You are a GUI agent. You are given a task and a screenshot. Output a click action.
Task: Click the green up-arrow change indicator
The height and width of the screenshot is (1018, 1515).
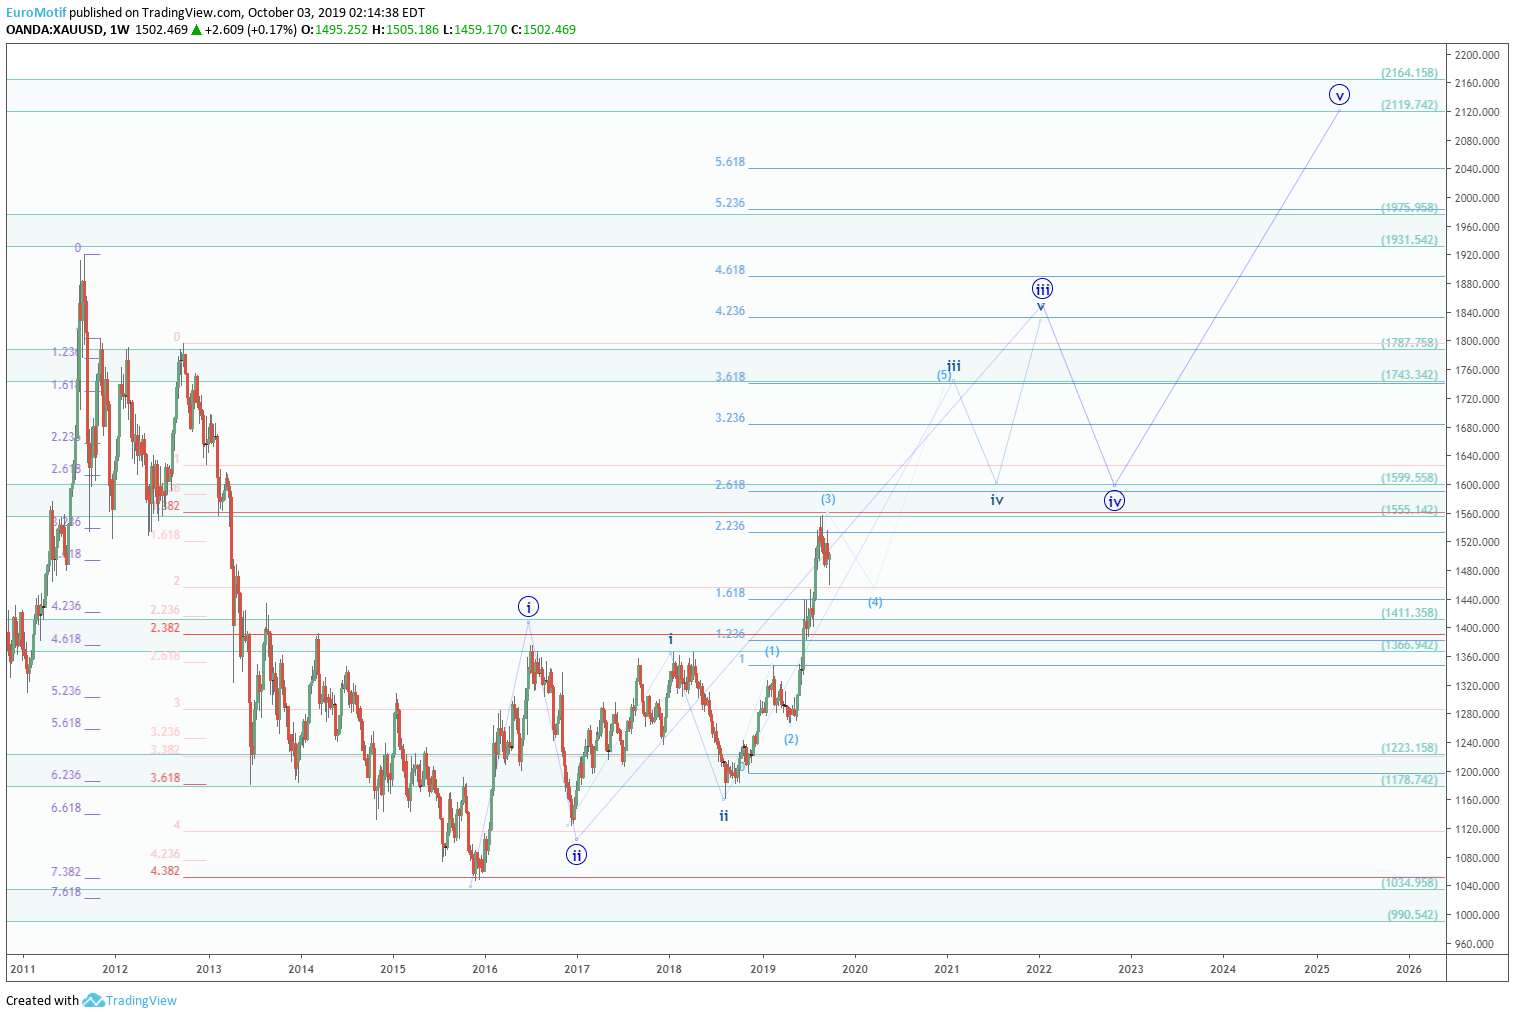point(197,30)
